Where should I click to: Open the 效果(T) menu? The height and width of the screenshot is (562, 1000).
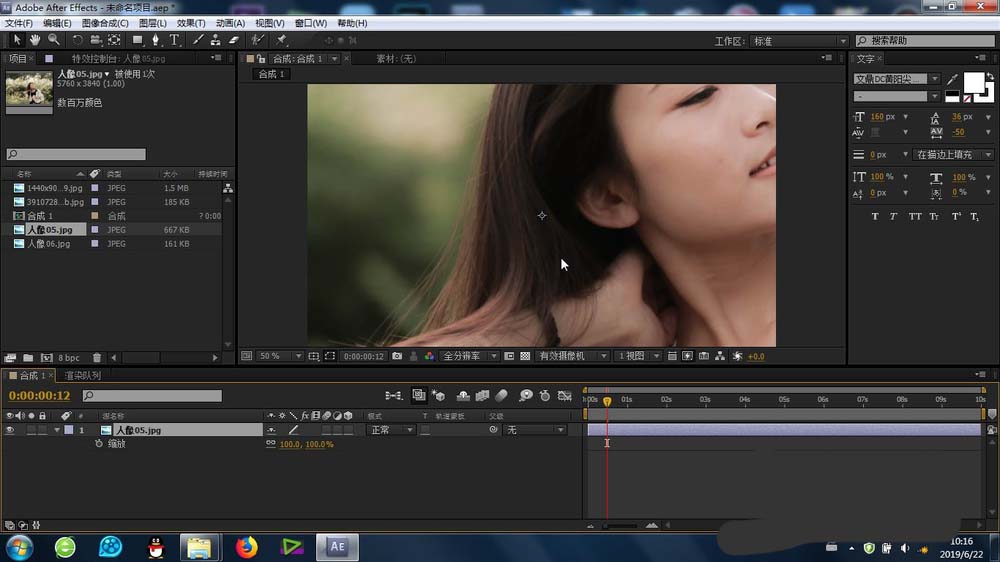pyautogui.click(x=190, y=23)
